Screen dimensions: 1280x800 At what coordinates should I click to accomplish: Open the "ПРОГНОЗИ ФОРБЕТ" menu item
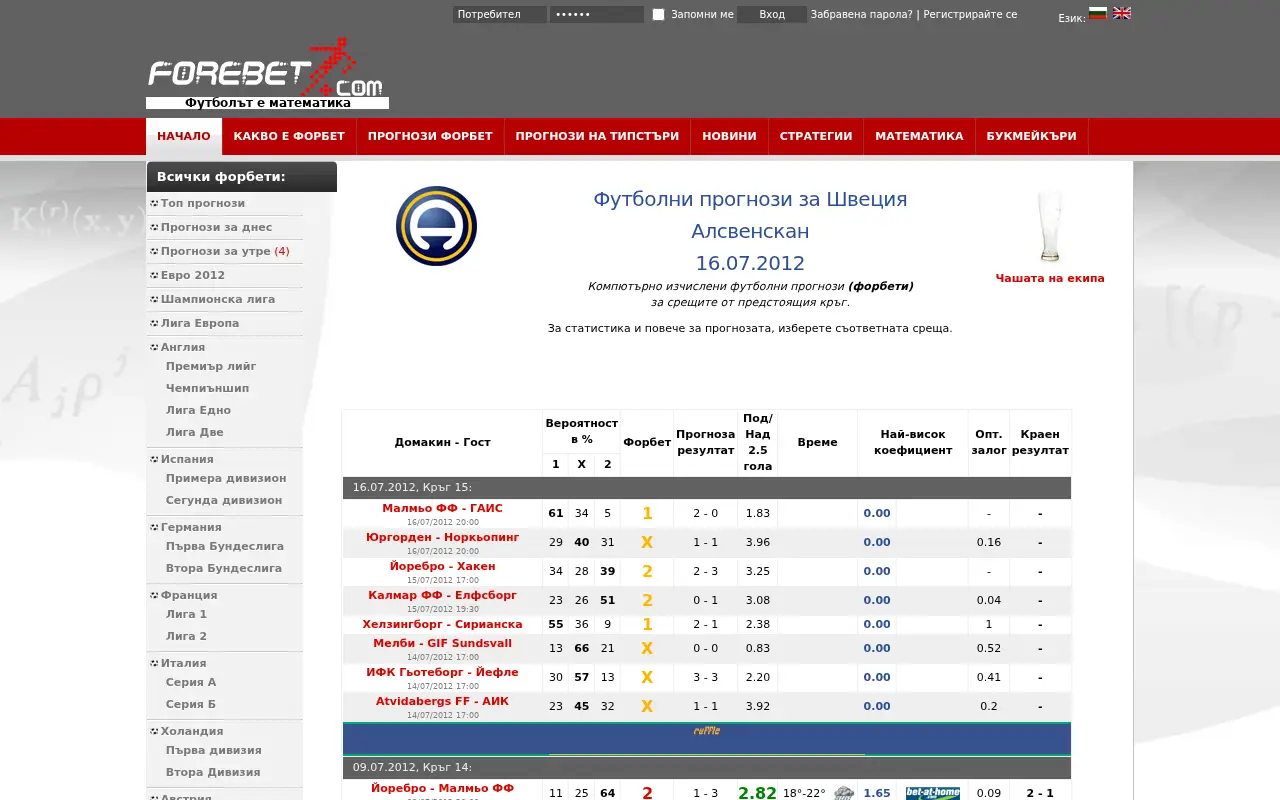(x=430, y=137)
